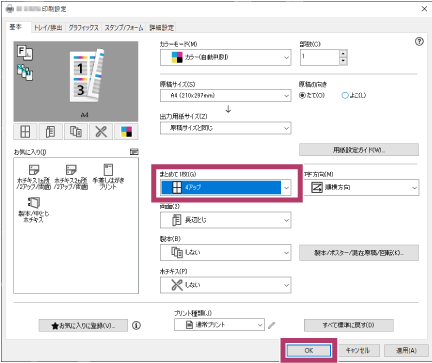Screen dimensions: 432x363
Task: Open the プリント種類 dropdown
Action: click(x=219, y=325)
